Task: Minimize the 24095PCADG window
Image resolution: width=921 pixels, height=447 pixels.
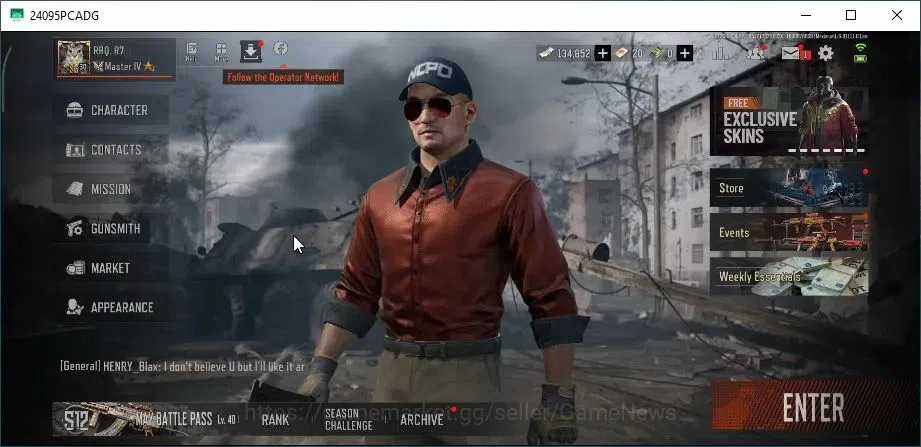Action: tap(805, 15)
